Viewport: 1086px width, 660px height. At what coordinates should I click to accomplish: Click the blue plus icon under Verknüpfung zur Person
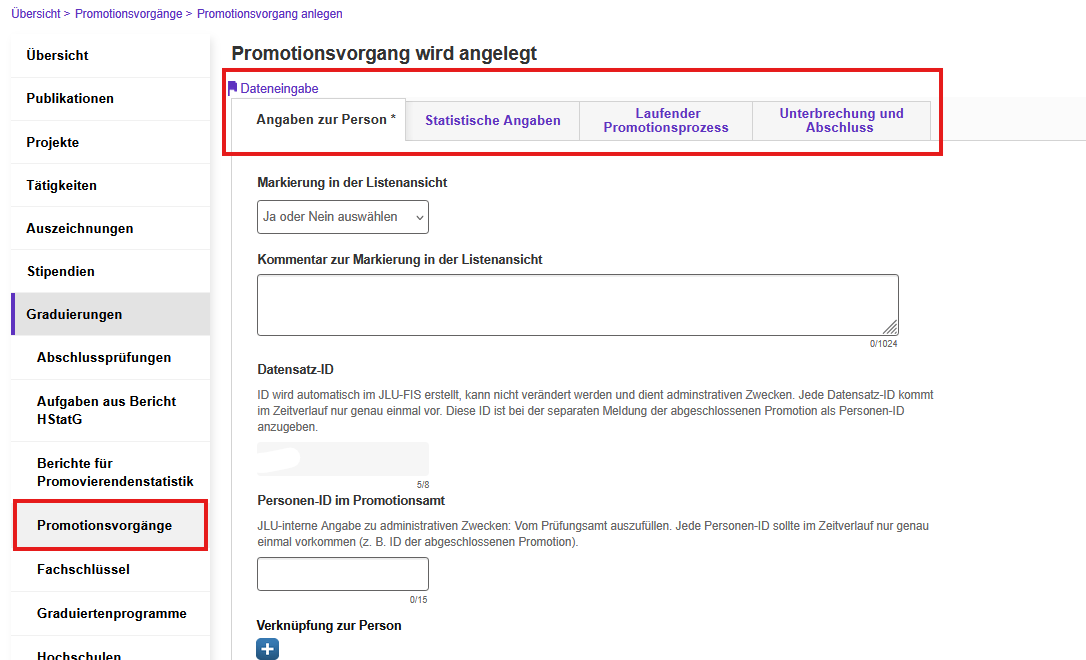click(x=267, y=649)
